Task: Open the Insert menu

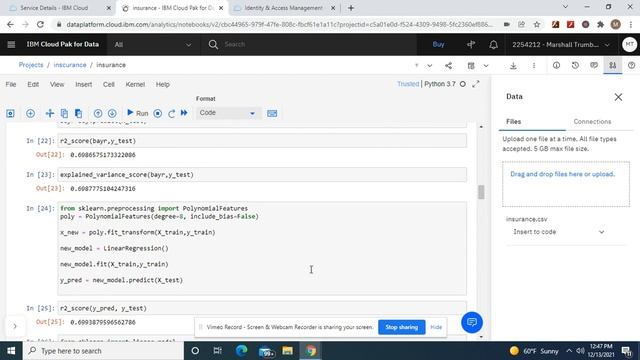Action: [x=84, y=84]
